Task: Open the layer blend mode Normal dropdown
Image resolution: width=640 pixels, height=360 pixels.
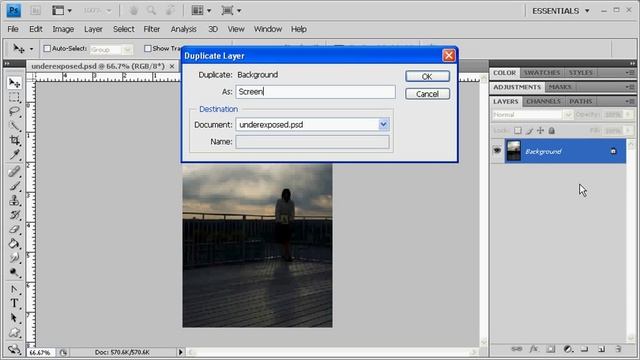Action: click(x=532, y=115)
